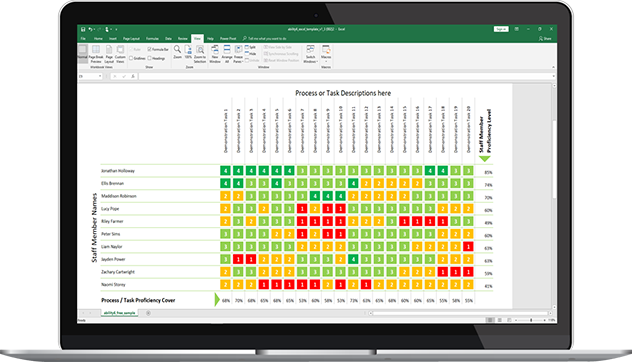Click the vertical scrollbar of the worksheet
The width and height of the screenshot is (632, 362).
coord(554,160)
